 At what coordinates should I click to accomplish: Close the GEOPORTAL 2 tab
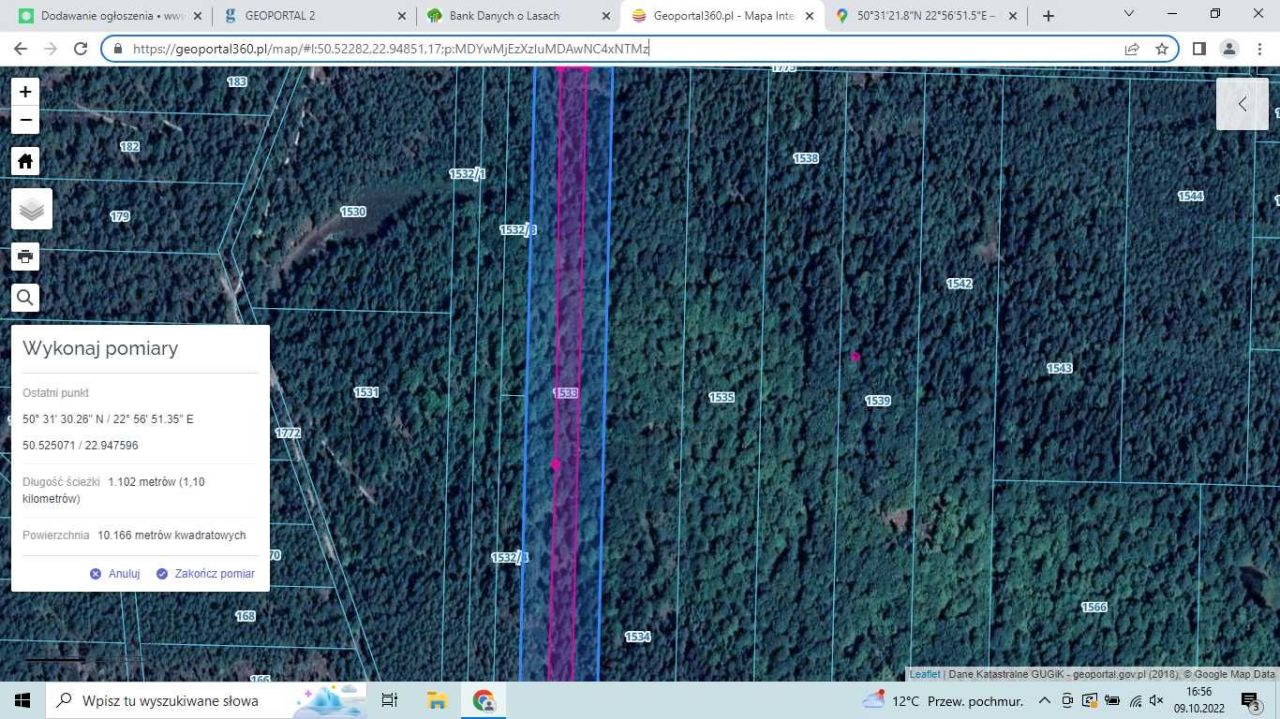pos(401,16)
